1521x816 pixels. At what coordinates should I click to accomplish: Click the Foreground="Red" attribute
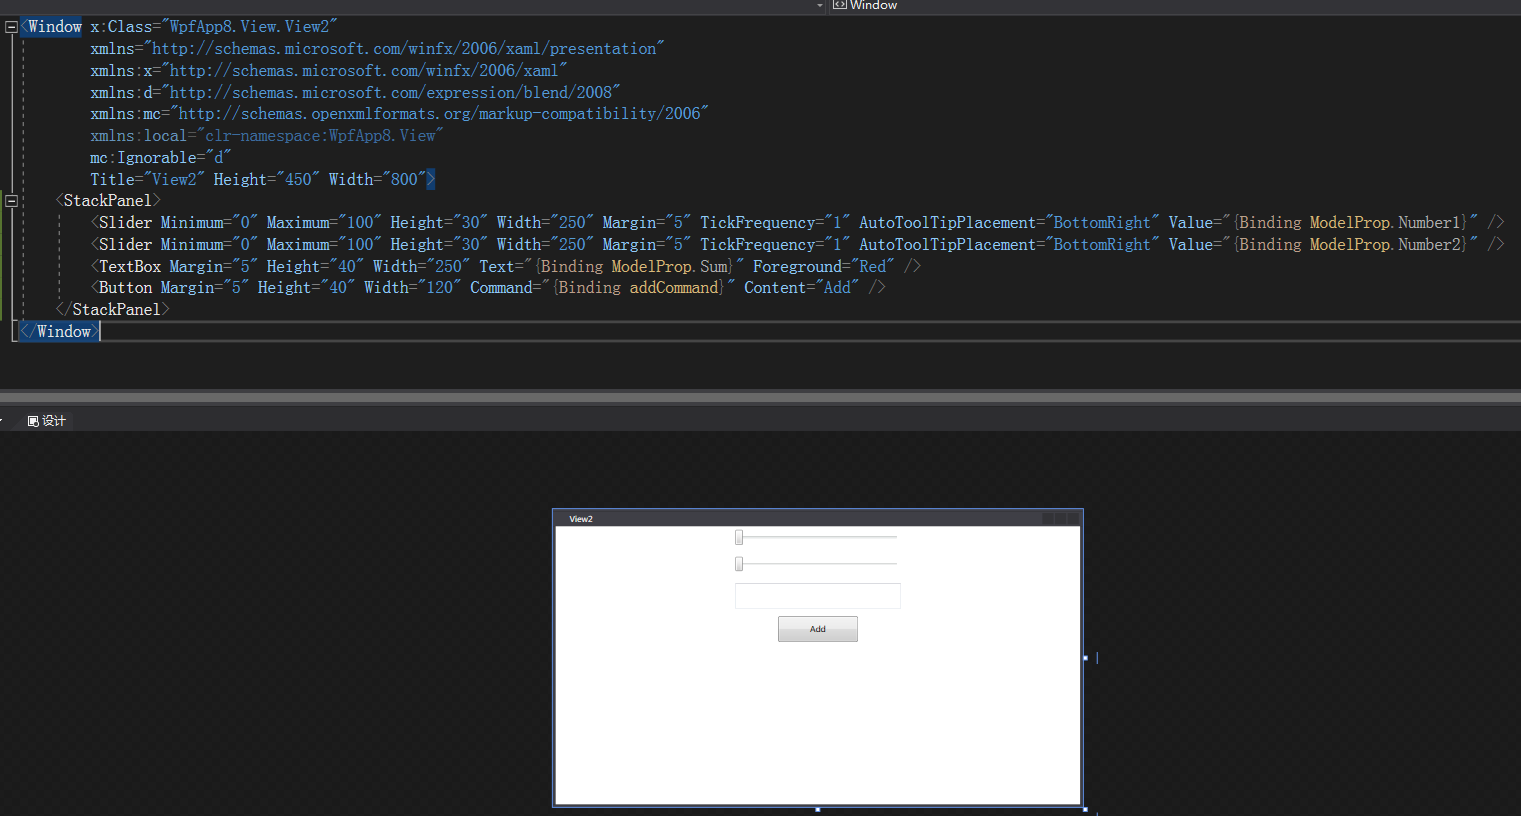pyautogui.click(x=824, y=267)
